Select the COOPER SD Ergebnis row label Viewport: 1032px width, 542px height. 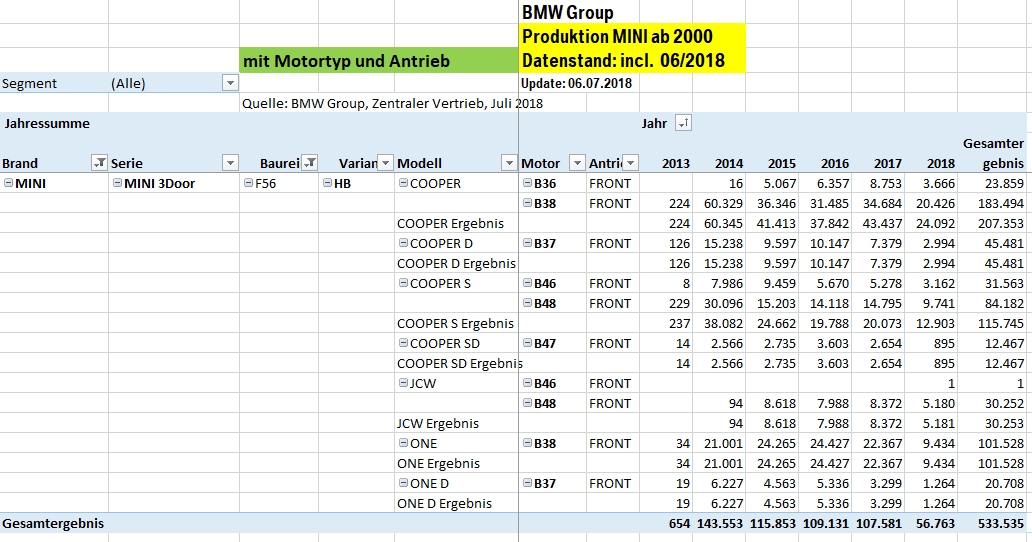point(459,363)
